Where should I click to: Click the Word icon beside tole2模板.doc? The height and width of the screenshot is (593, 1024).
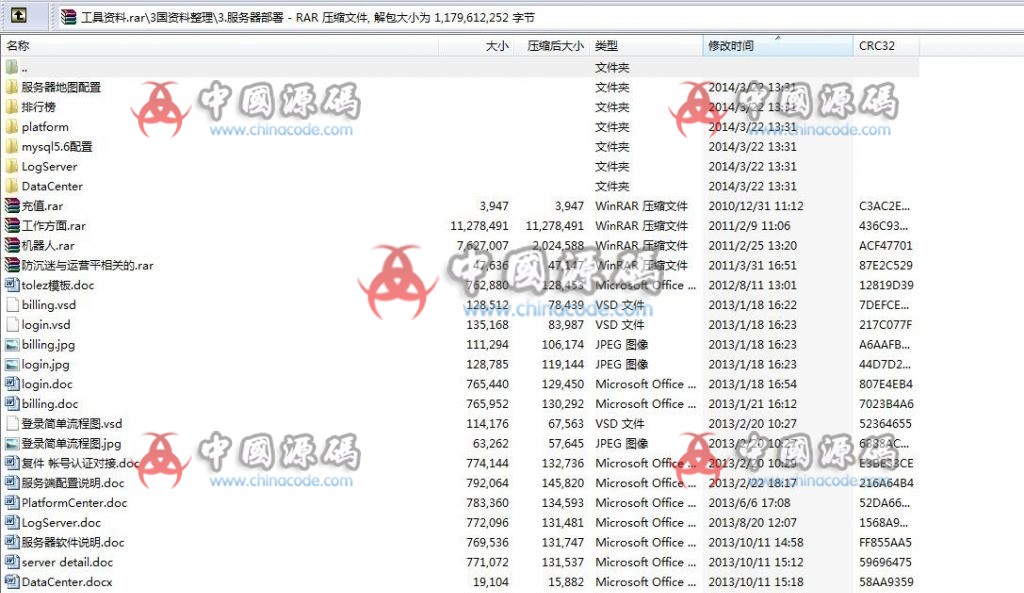pos(13,285)
